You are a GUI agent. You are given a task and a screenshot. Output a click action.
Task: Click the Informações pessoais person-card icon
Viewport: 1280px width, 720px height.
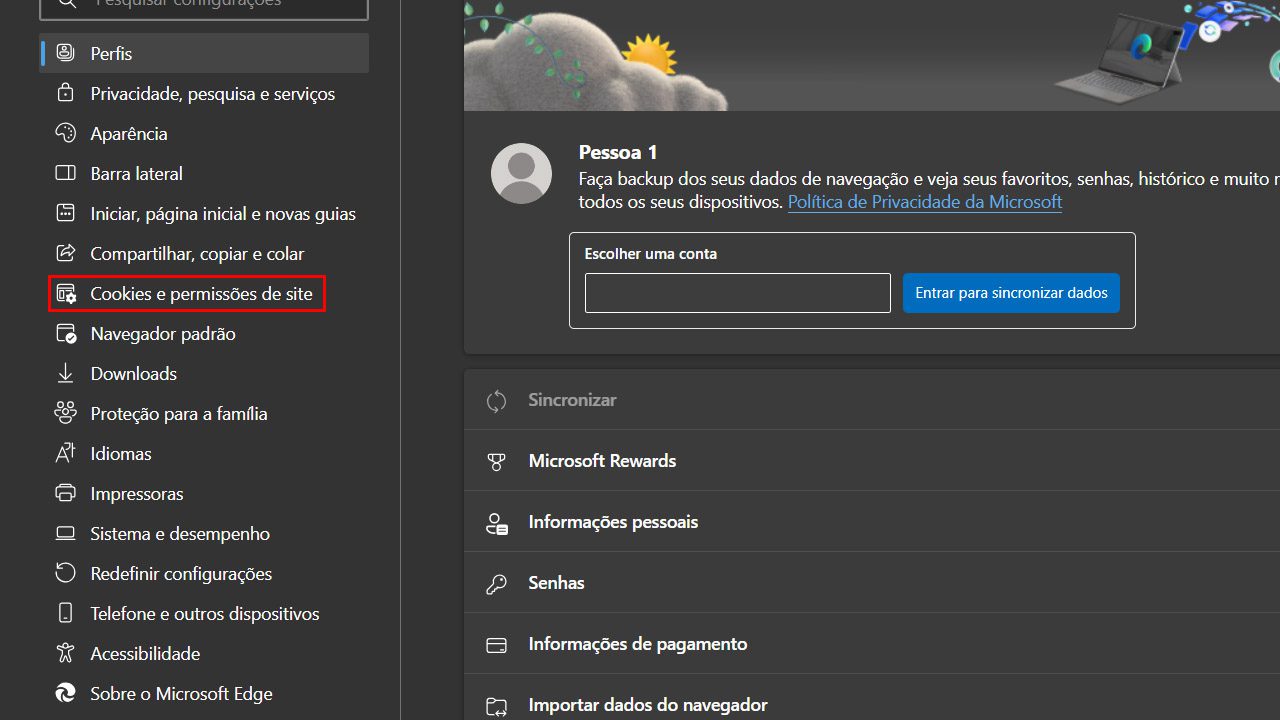click(496, 522)
